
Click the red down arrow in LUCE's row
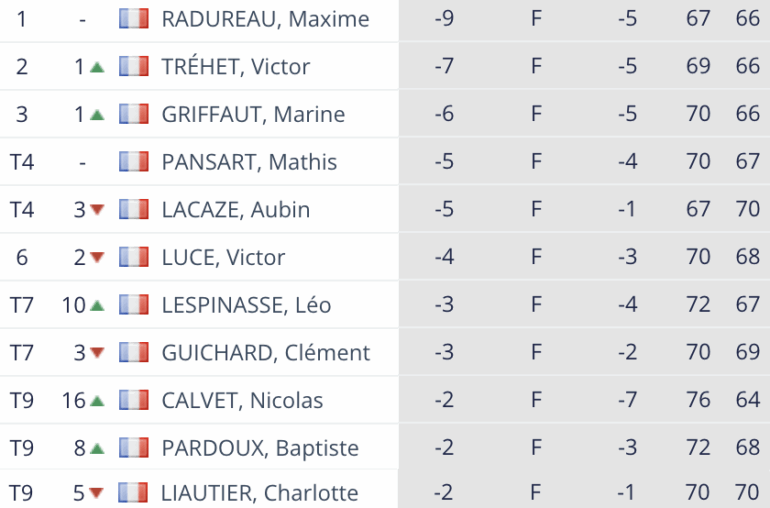[x=97, y=258]
